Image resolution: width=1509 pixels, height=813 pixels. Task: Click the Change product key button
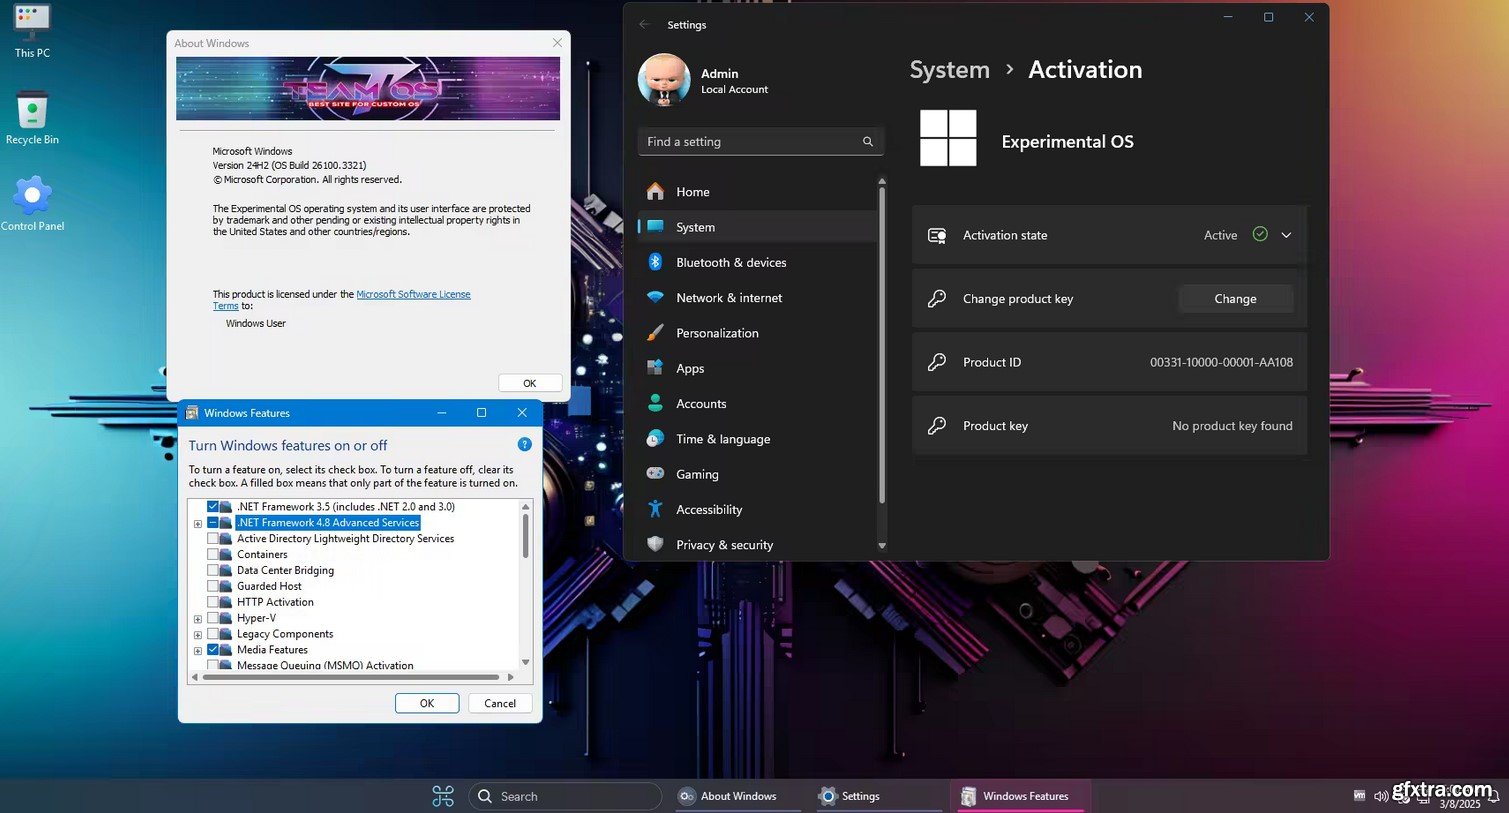[1235, 299]
